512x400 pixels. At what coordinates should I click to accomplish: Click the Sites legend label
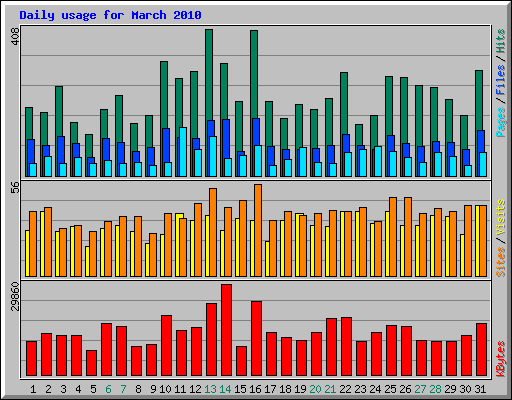[x=501, y=262]
